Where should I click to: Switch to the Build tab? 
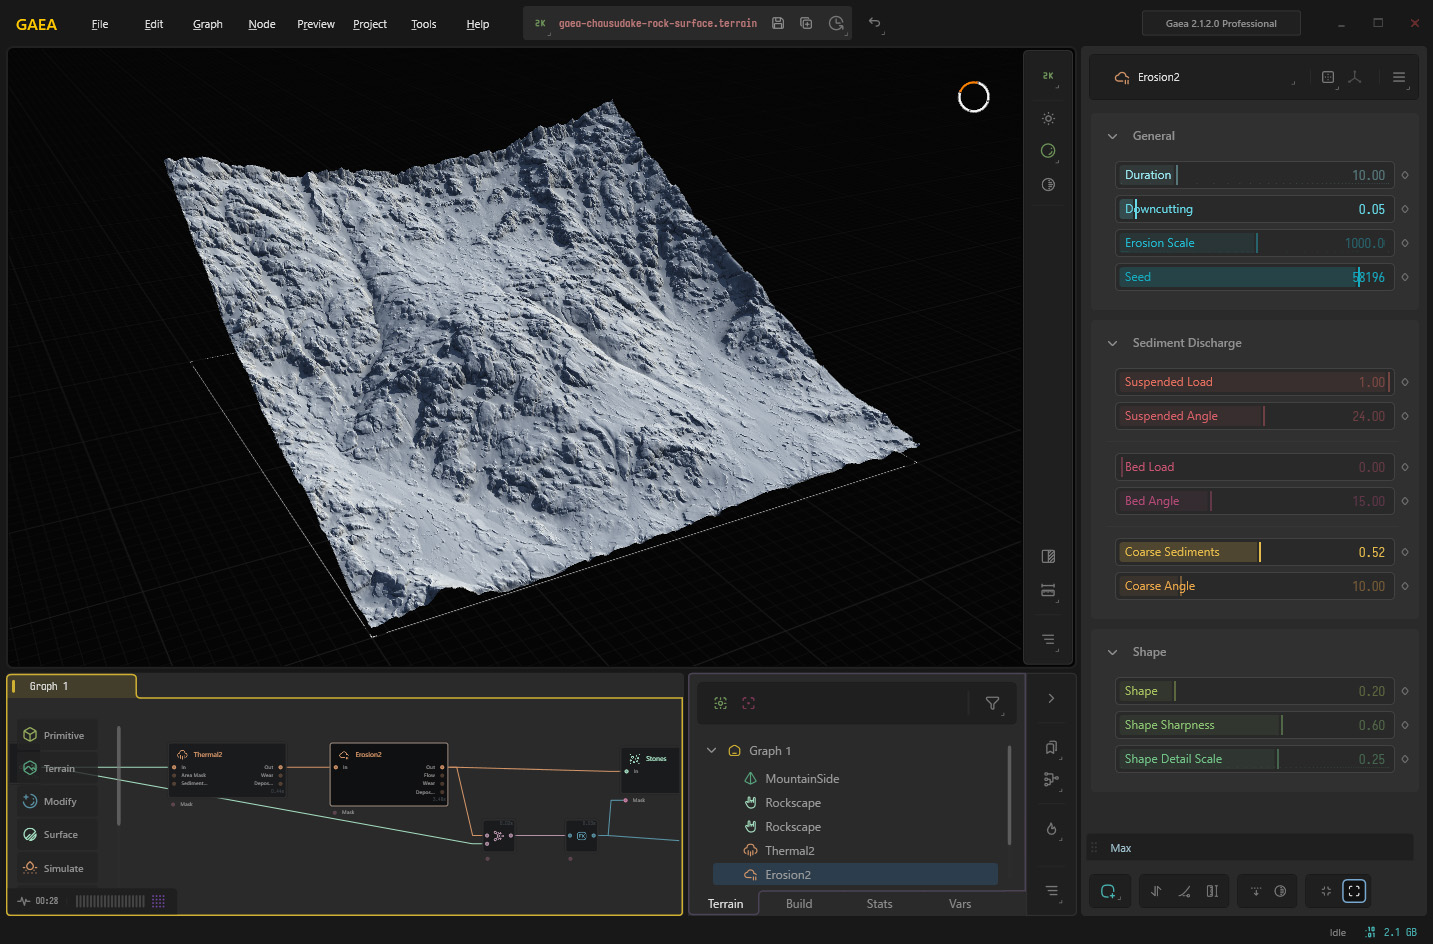(799, 904)
